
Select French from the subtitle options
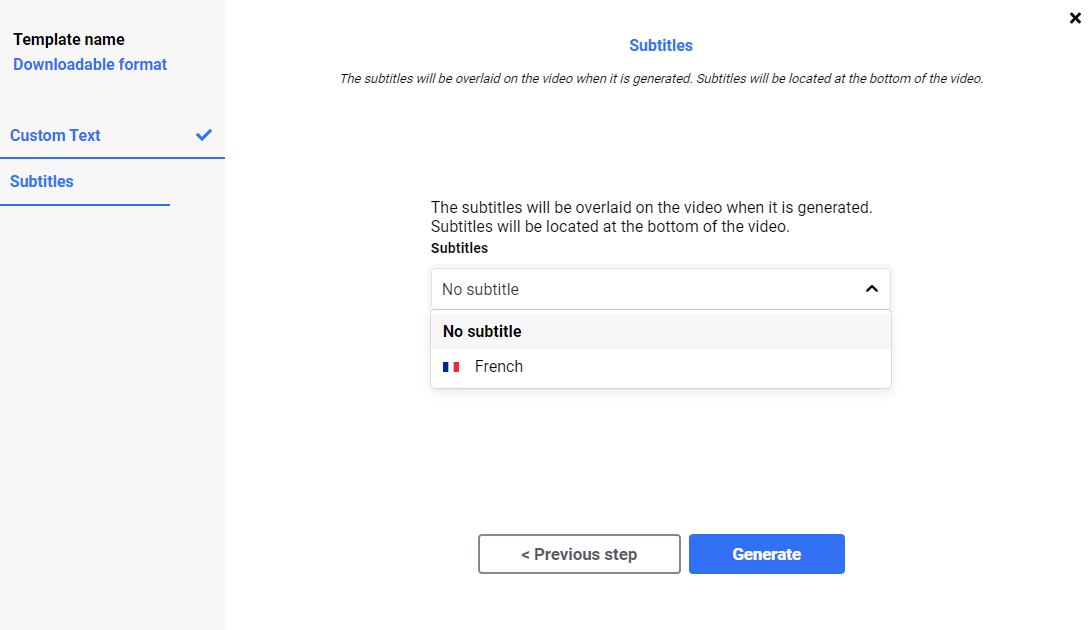coord(661,366)
